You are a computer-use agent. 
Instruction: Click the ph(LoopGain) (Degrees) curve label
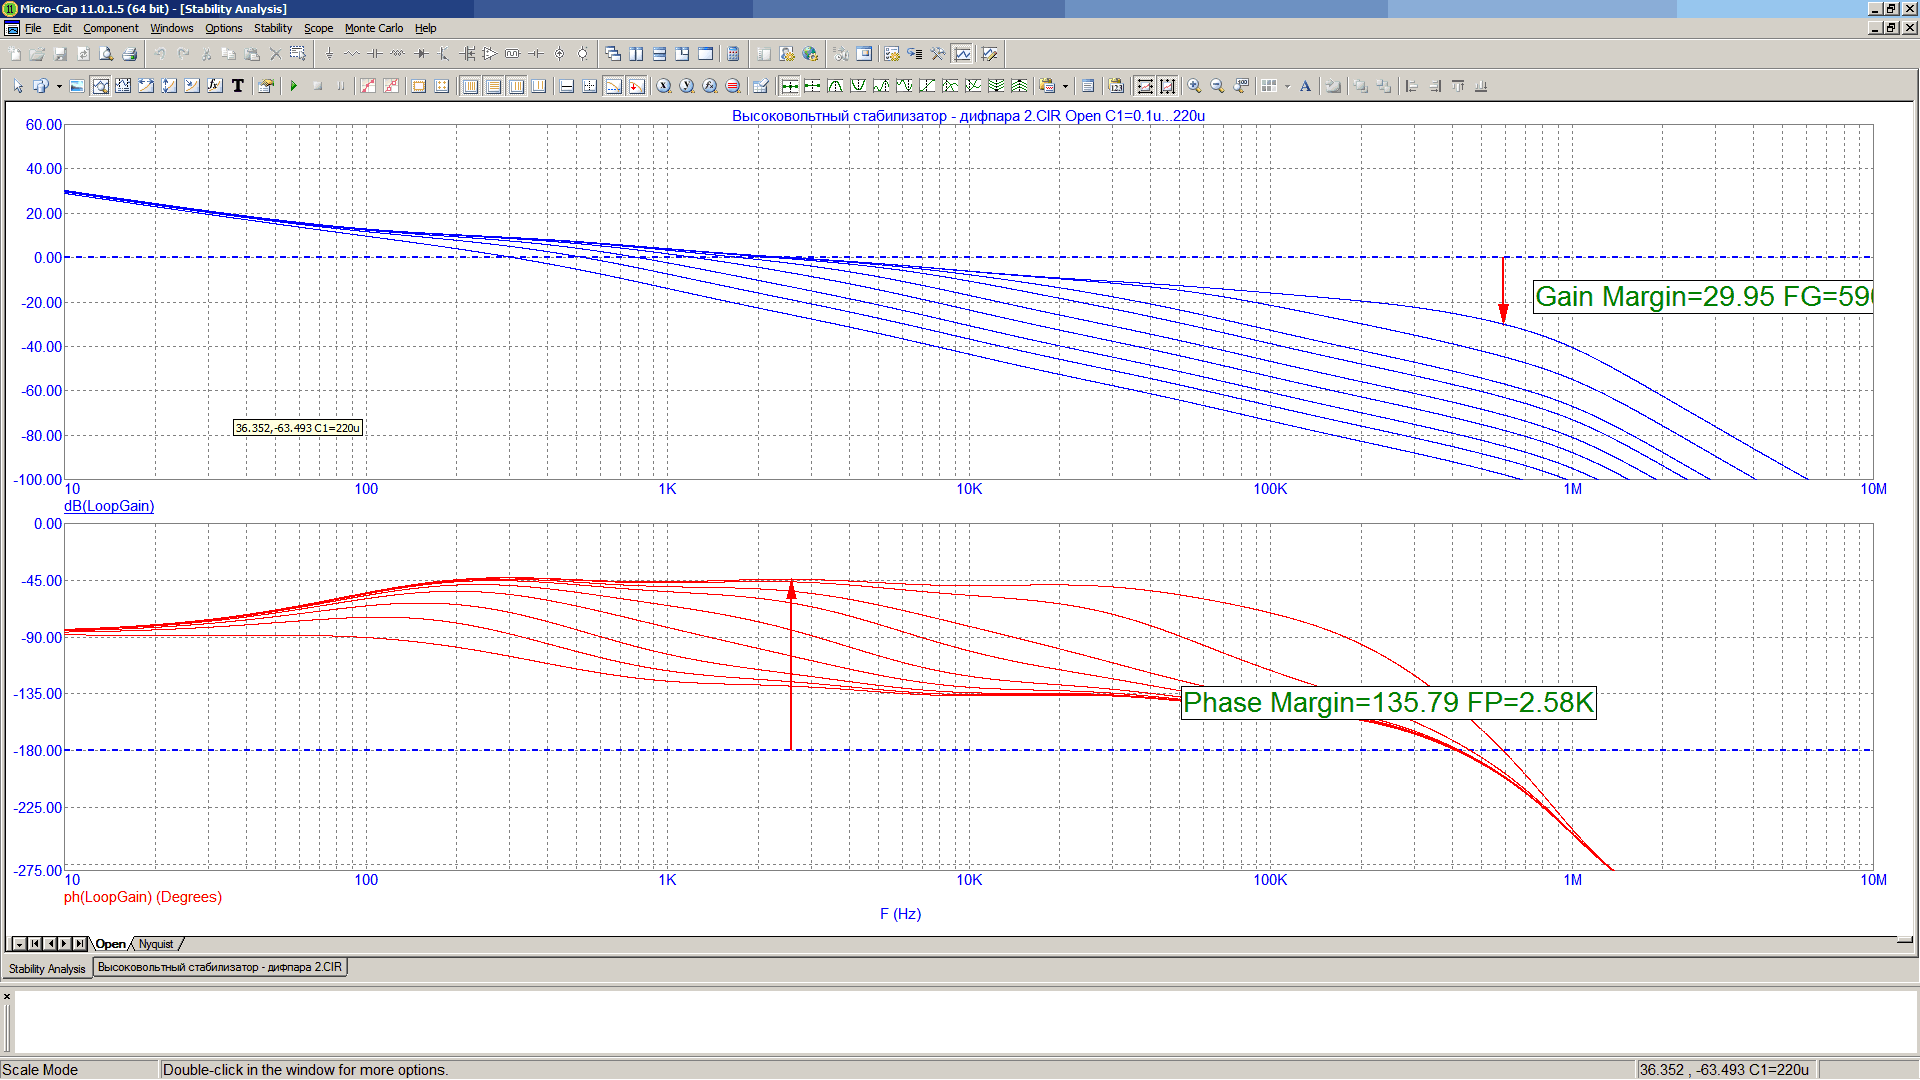(x=143, y=897)
